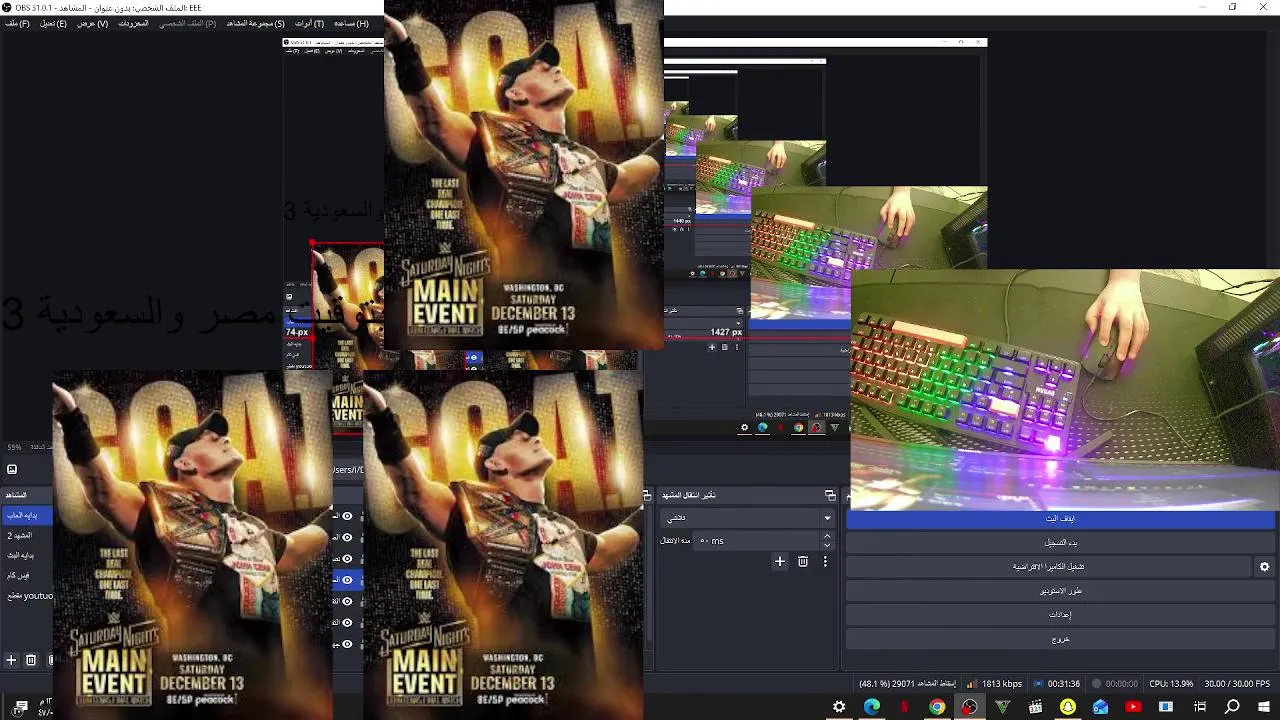Open the المعروضات docks menu
1280x720 pixels.
(133, 23)
